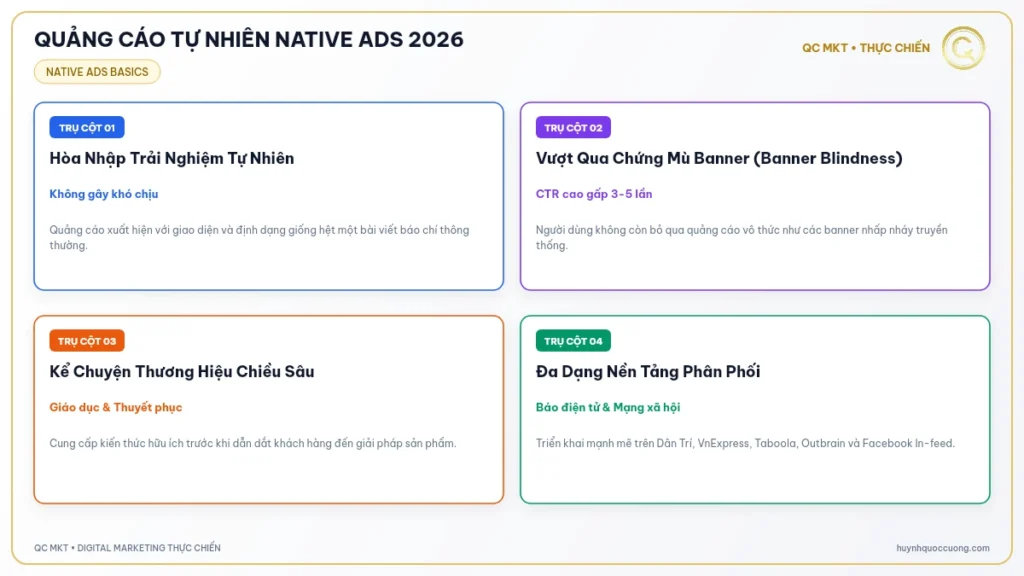Select the title QUẢNG CÁO TỰ NHIÊN NATIVE ADS 2026
Viewport: 1024px width, 576px height.
pos(249,39)
